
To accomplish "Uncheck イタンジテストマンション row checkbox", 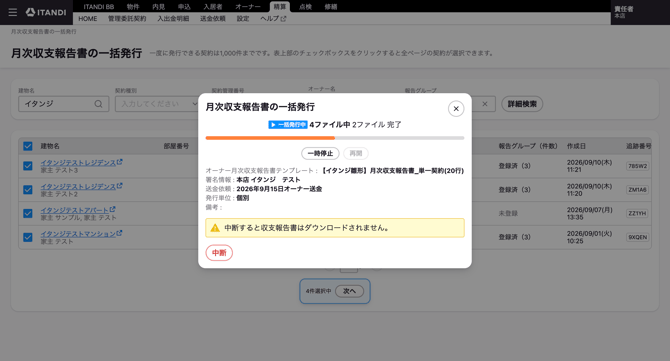I will pyautogui.click(x=28, y=237).
